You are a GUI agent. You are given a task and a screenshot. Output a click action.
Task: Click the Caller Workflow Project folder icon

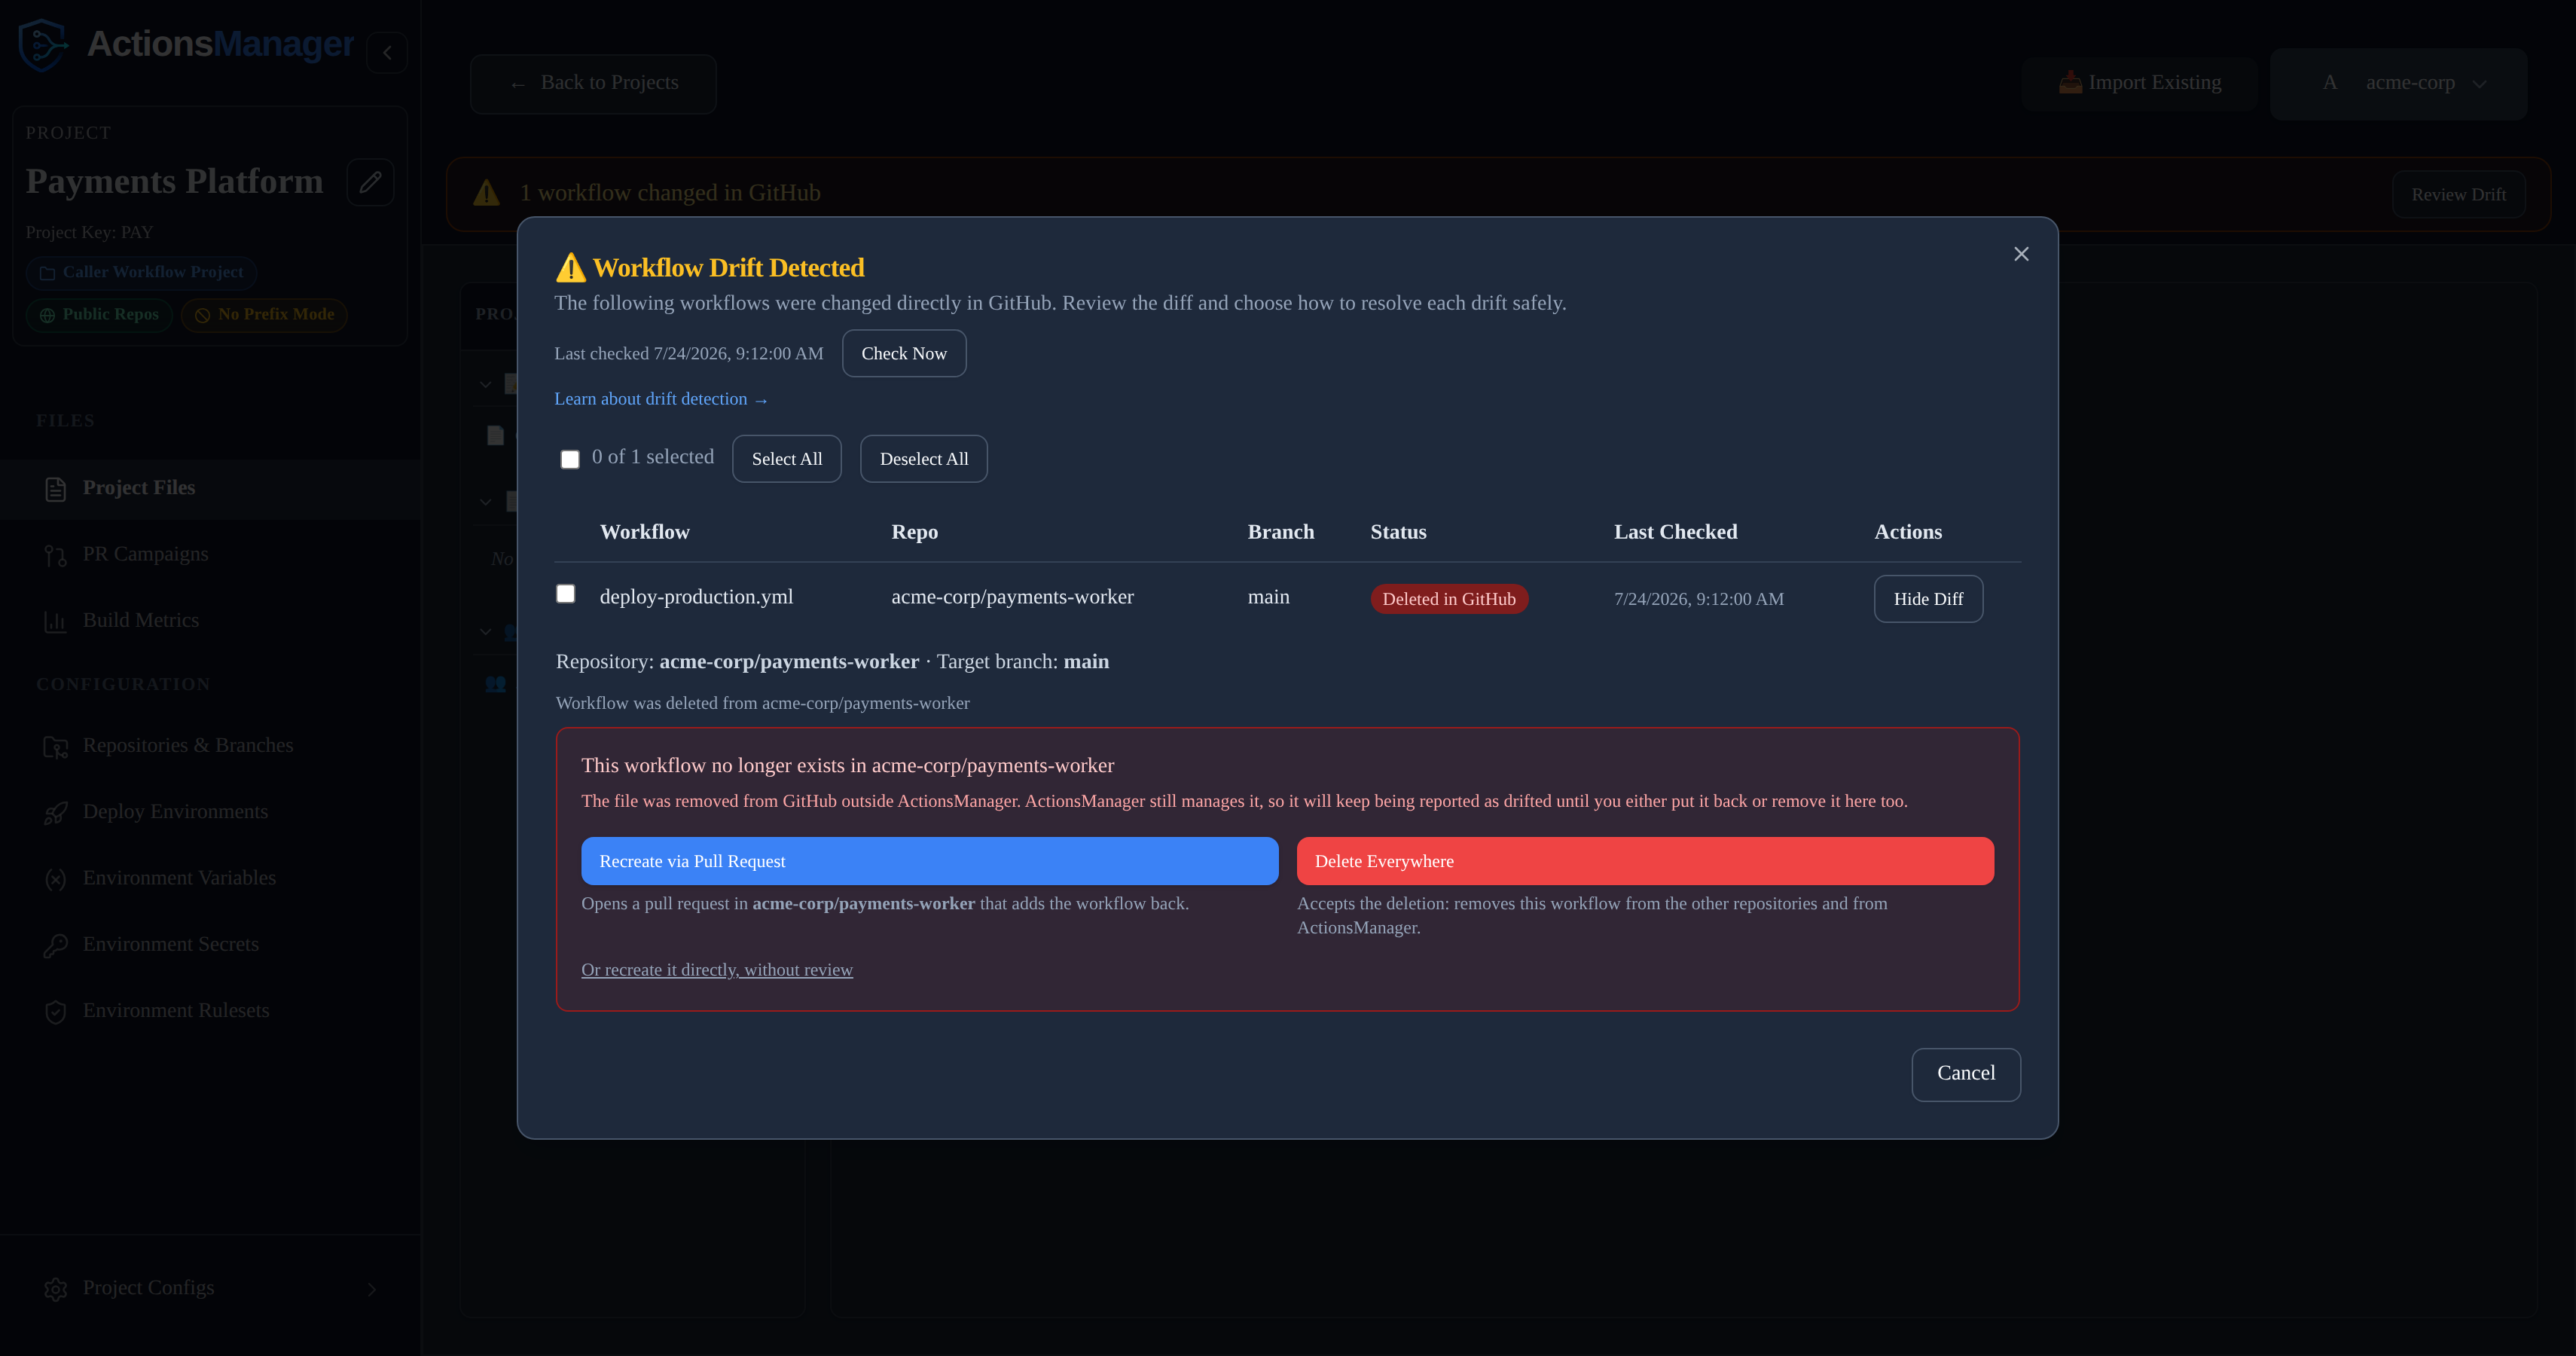click(x=47, y=273)
